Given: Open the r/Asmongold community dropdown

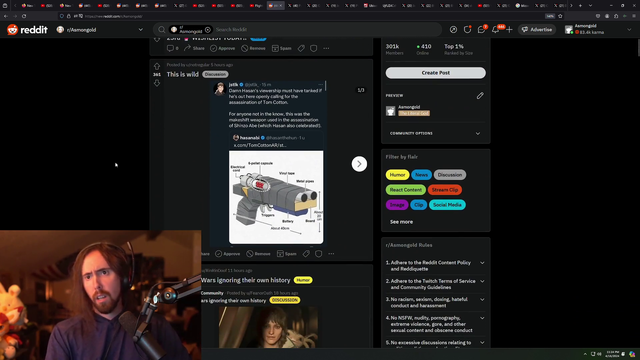Looking at the screenshot, I should coord(100,29).
